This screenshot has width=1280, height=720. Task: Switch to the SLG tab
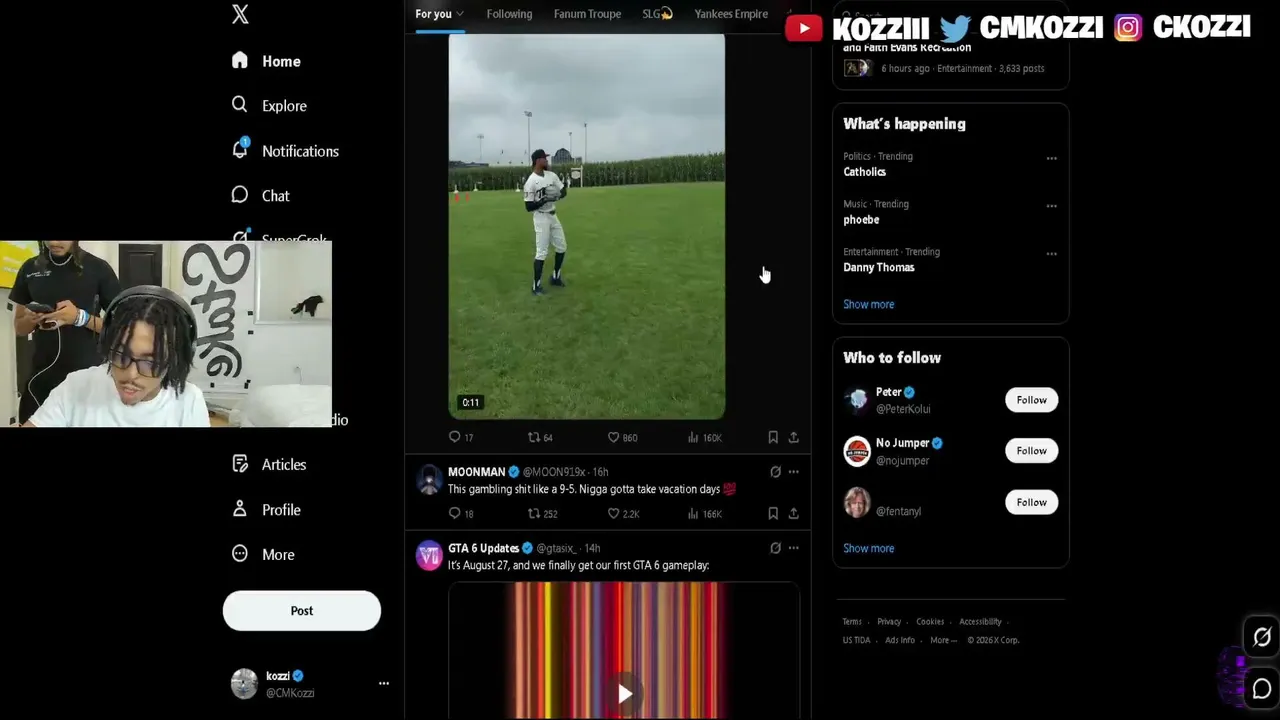657,14
